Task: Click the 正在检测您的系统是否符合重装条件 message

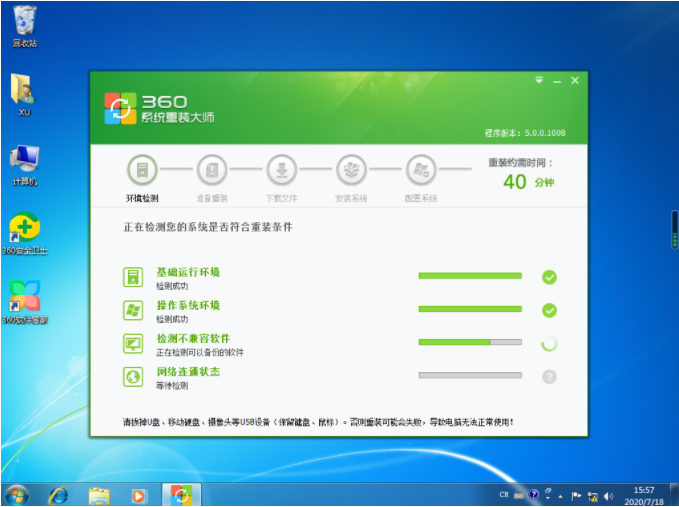Action: coord(208,227)
